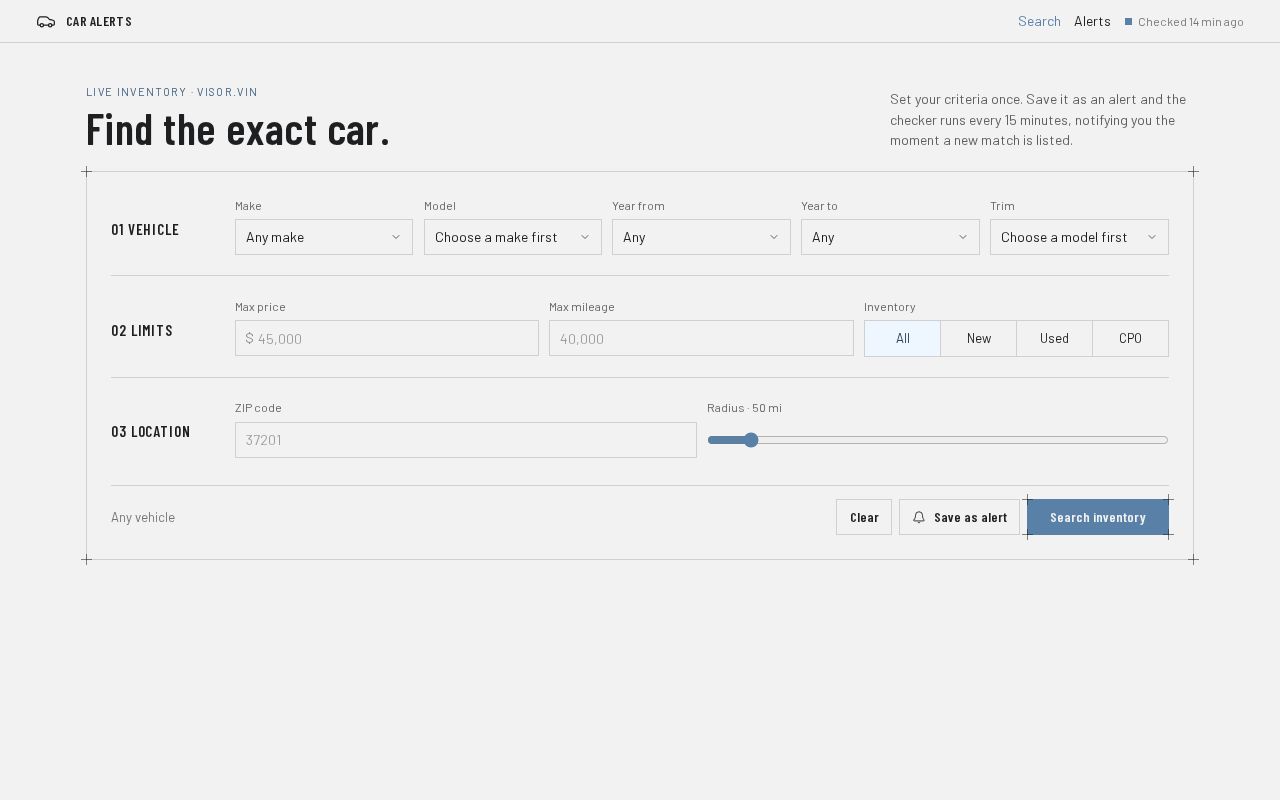Screen dimensions: 1280x800
Task: Open the Trim dropdown
Action: [1079, 237]
